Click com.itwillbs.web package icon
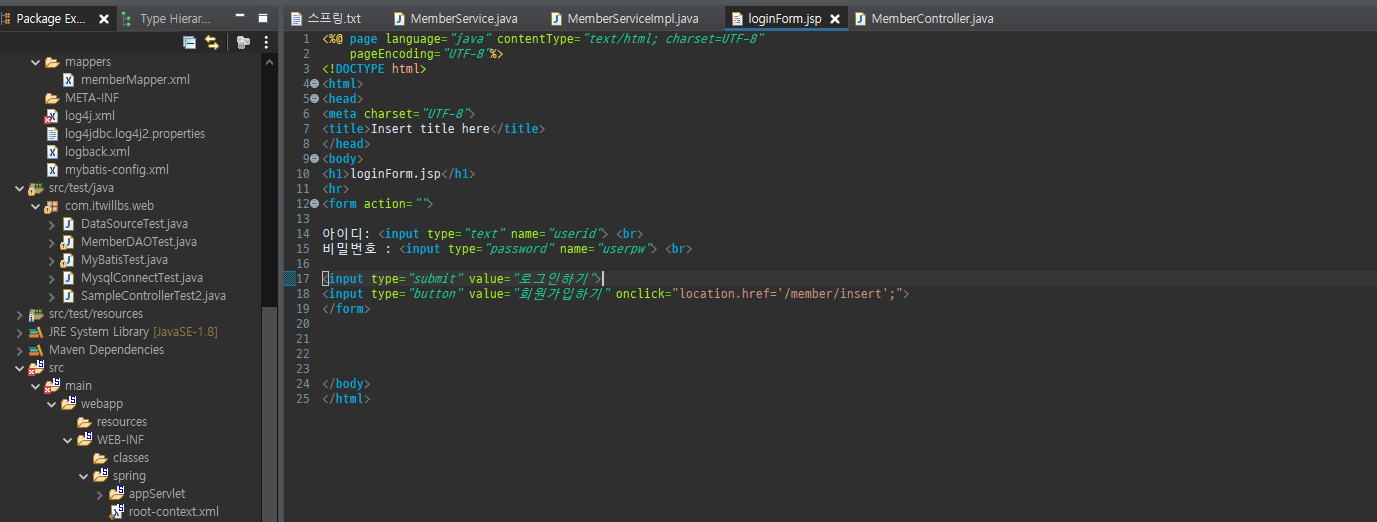 pos(52,206)
